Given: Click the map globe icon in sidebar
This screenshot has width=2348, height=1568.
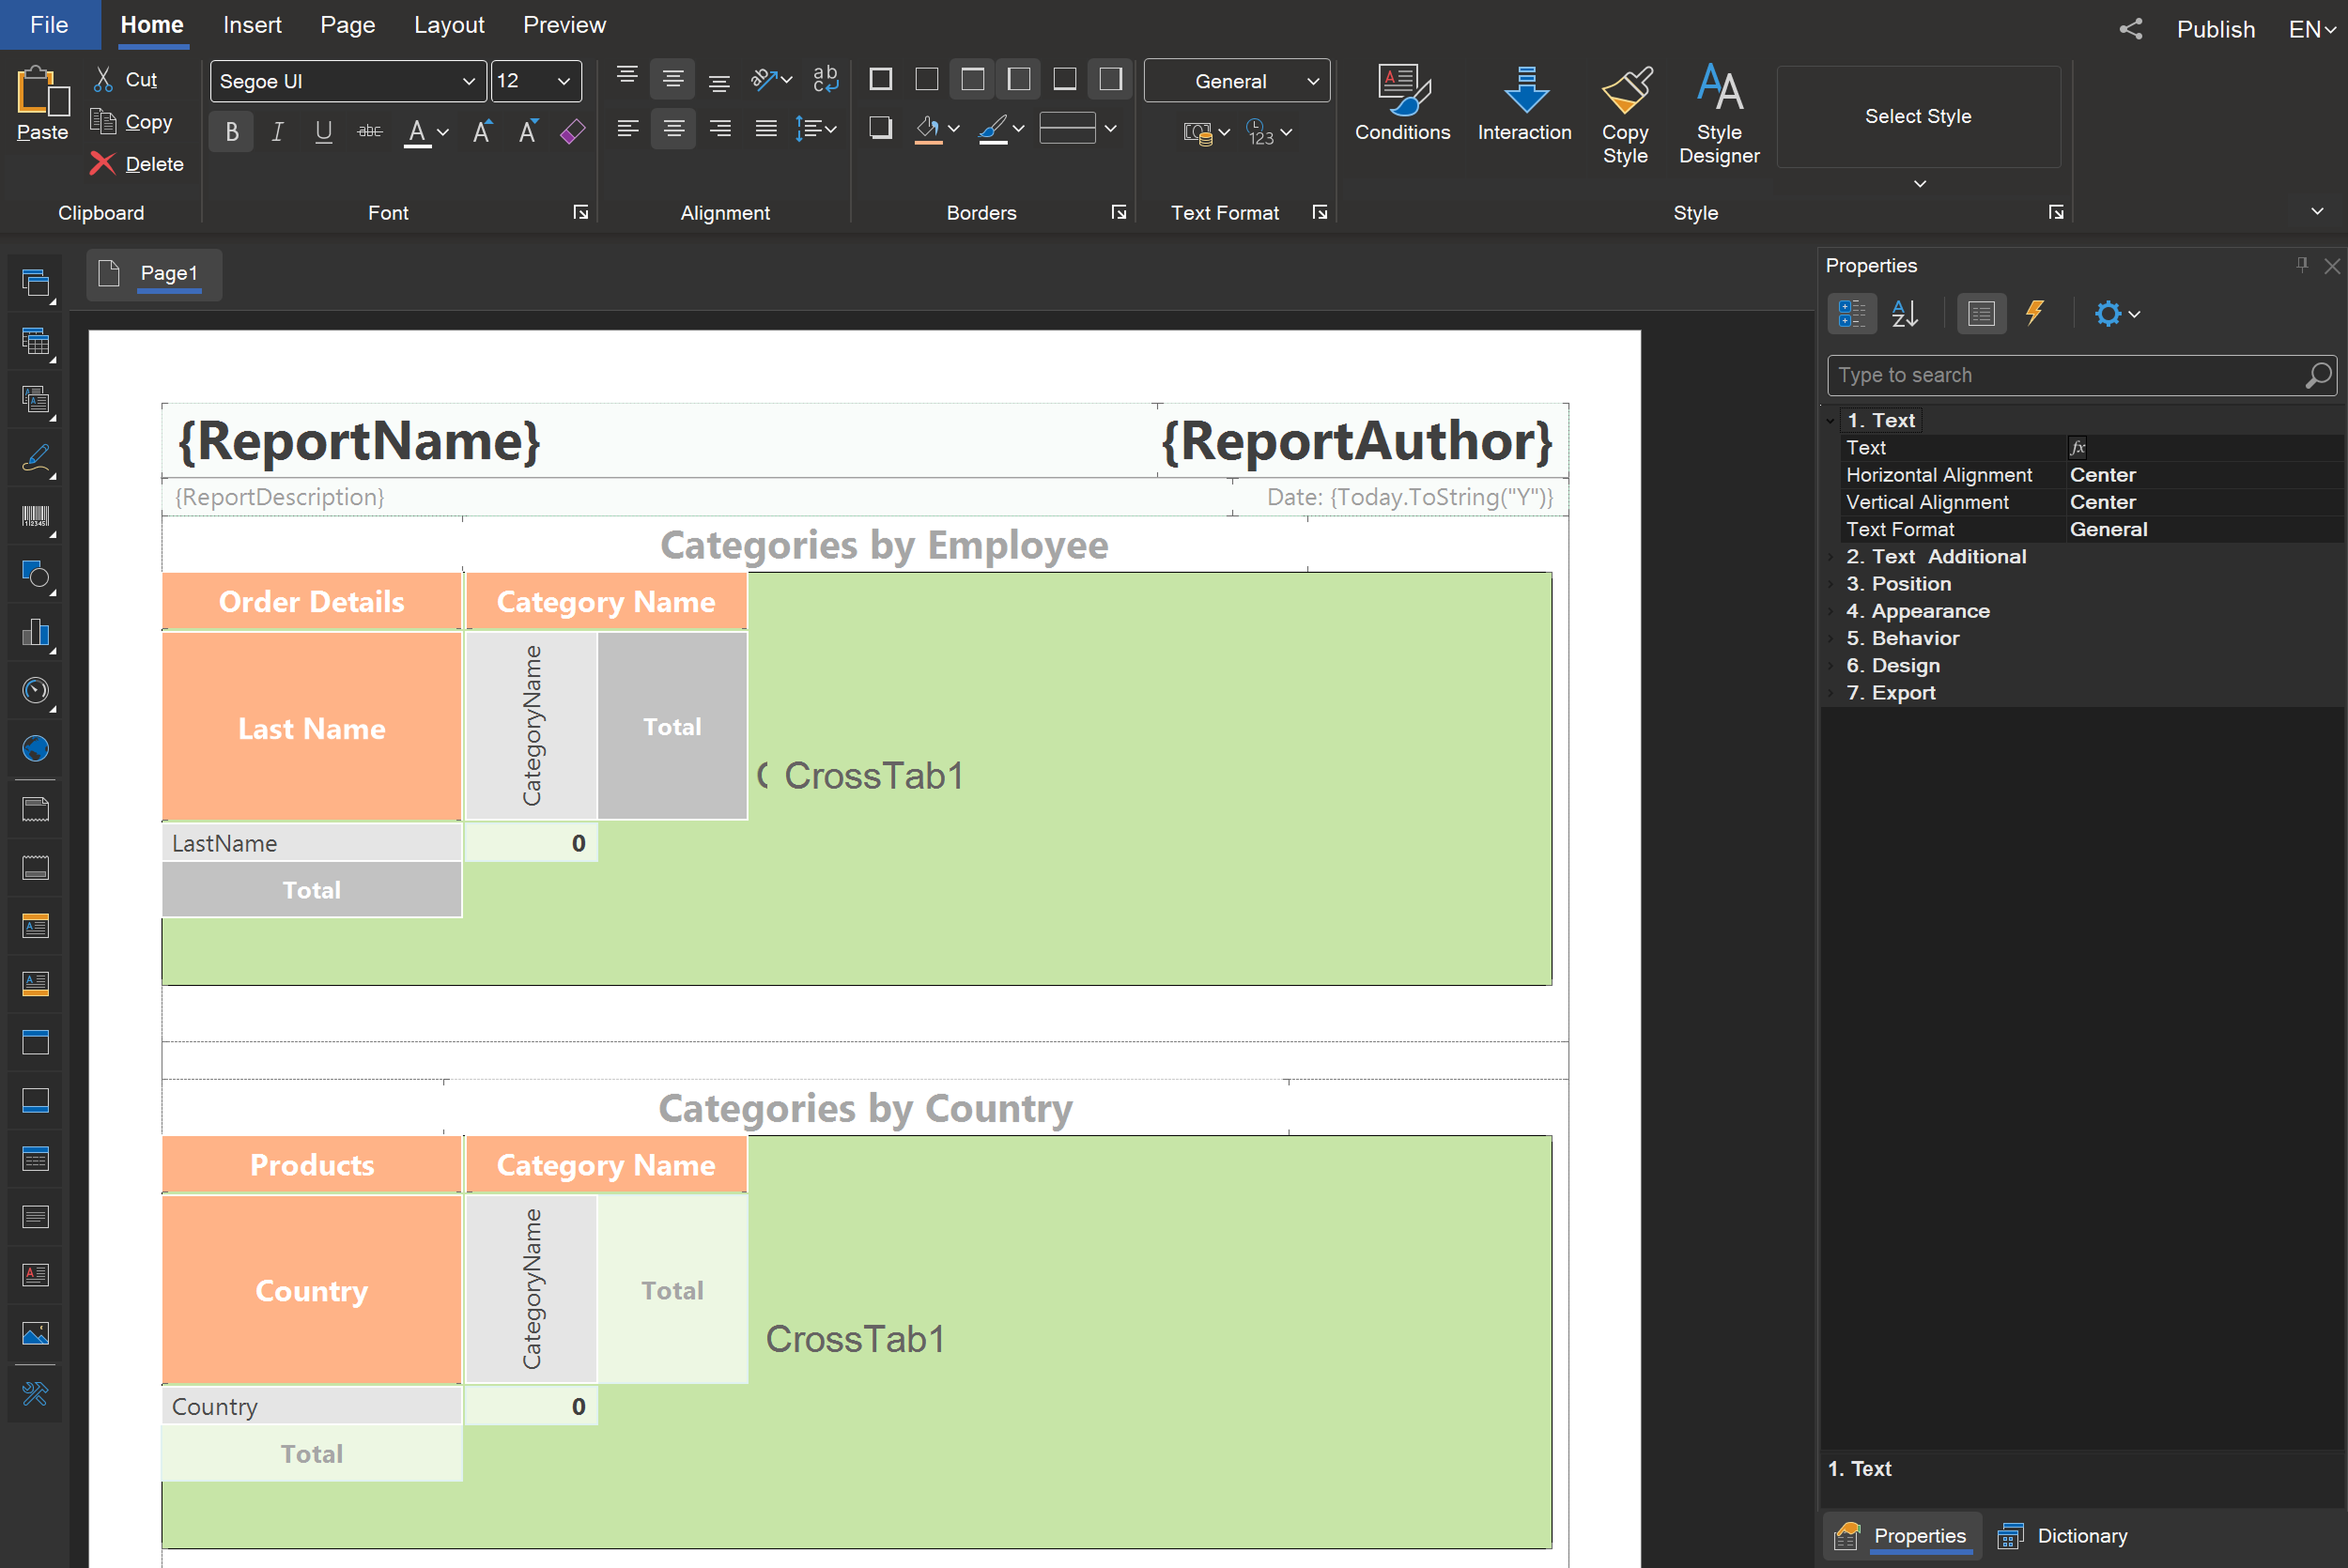Looking at the screenshot, I should click(35, 748).
